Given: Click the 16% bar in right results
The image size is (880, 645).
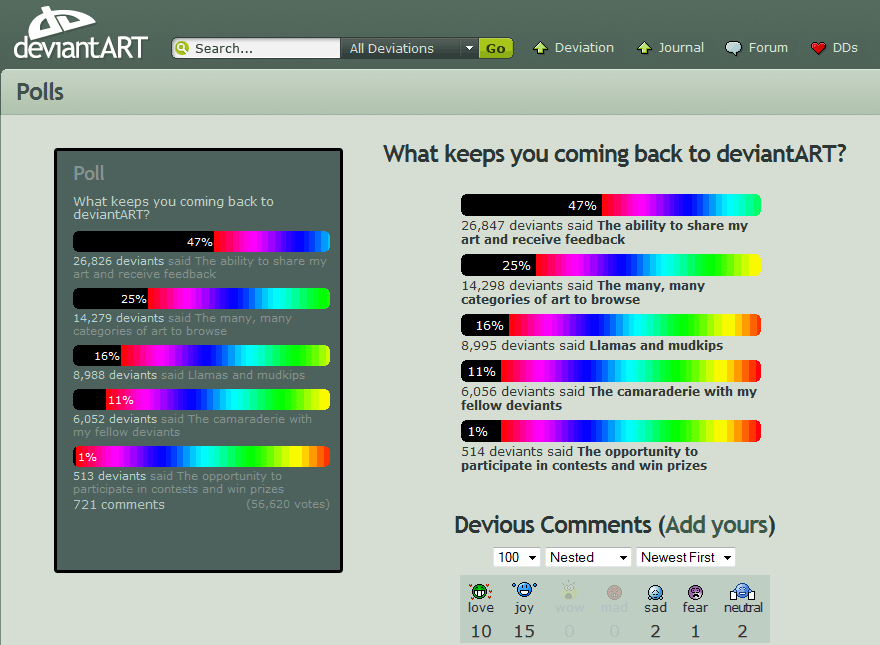Looking at the screenshot, I should 611,325.
